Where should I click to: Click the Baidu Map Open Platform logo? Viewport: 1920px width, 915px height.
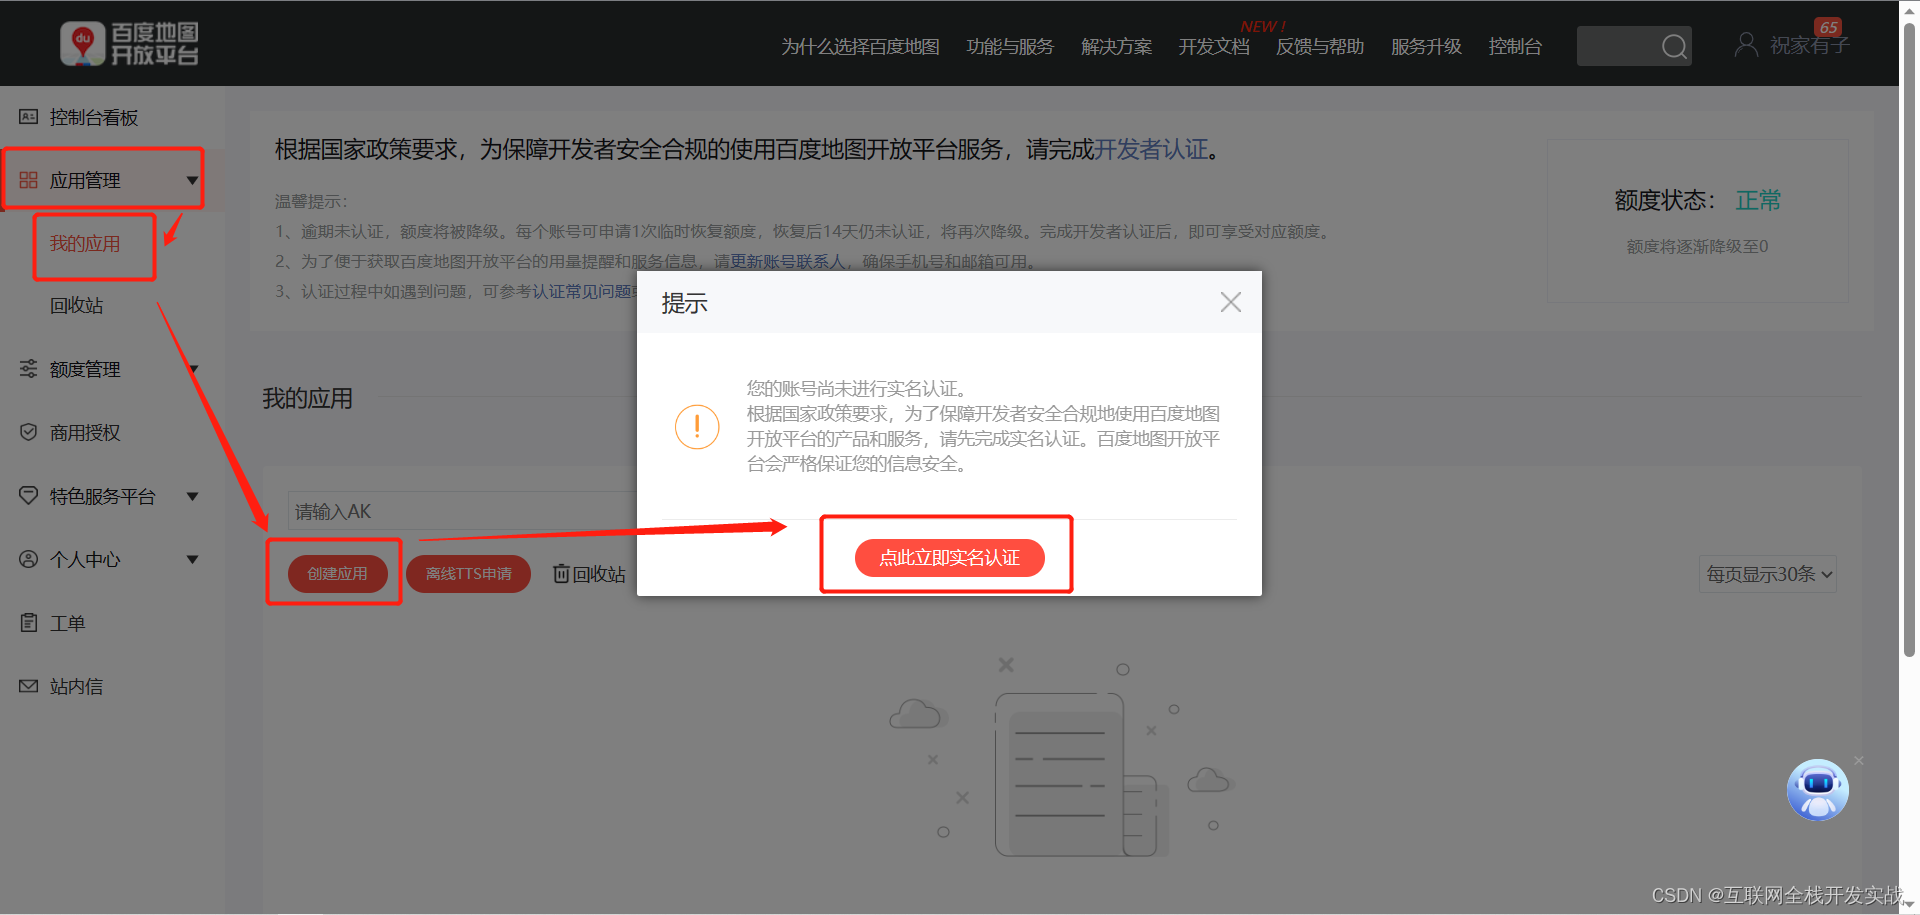[x=129, y=44]
